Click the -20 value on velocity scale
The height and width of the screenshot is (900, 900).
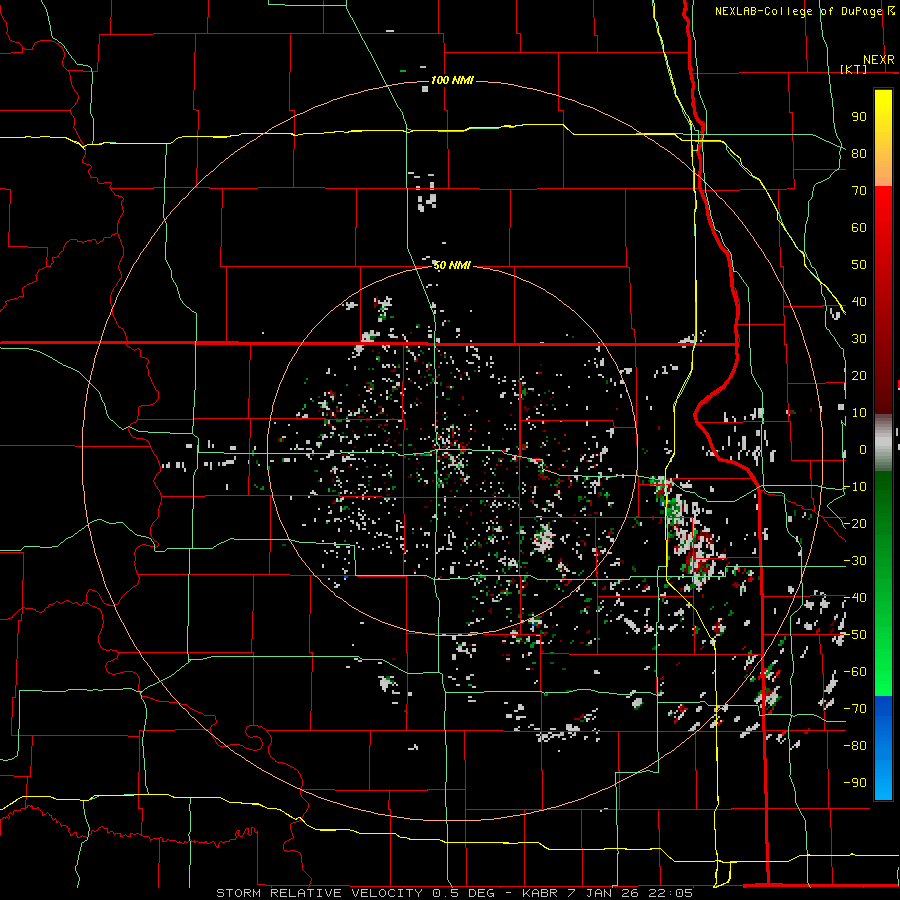855,524
